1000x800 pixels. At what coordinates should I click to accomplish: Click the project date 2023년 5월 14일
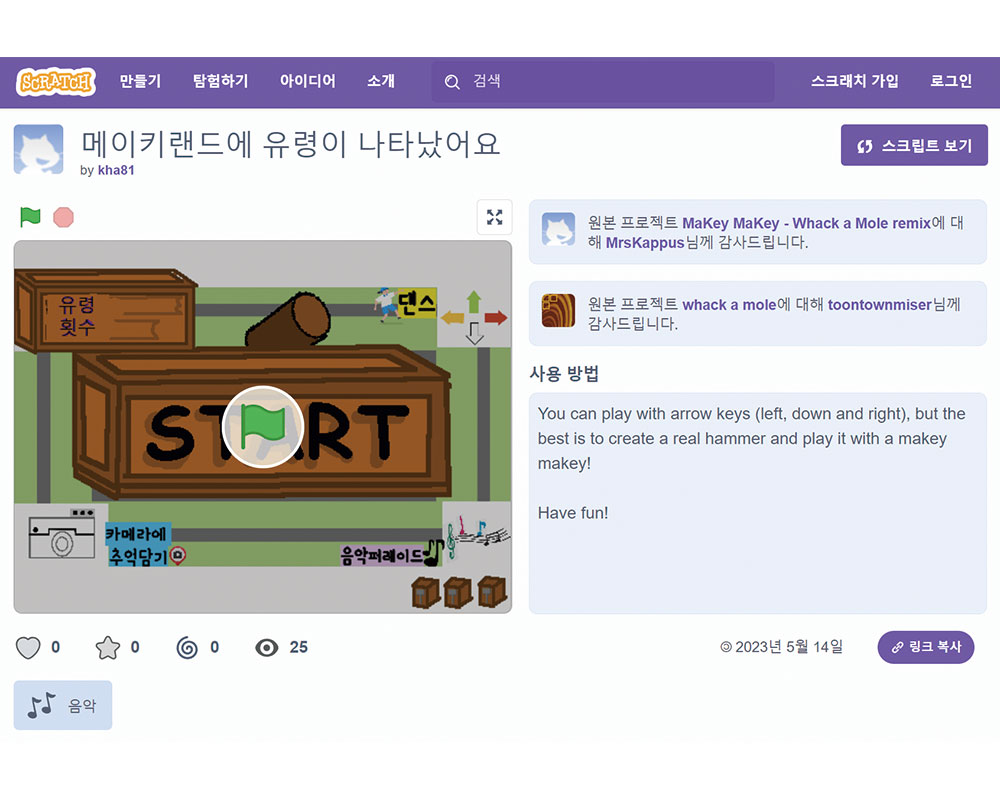pyautogui.click(x=788, y=647)
